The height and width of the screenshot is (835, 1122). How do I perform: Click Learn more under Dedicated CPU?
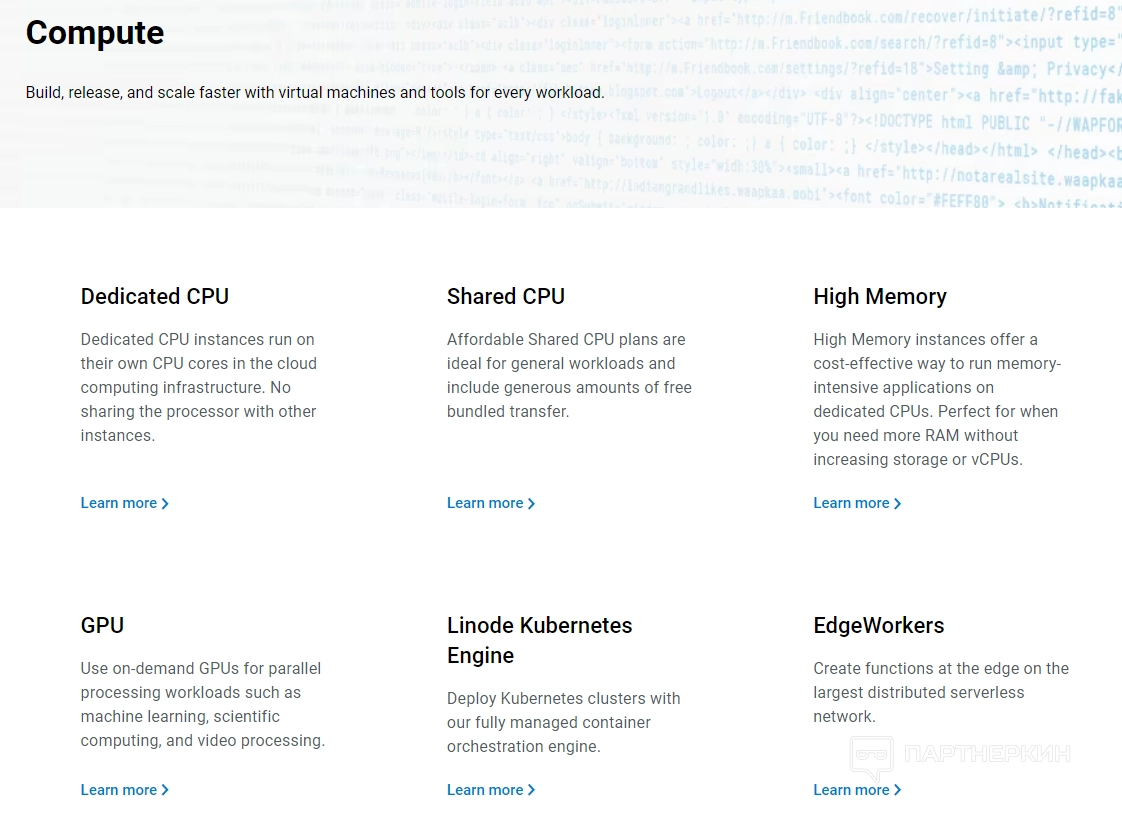(119, 503)
